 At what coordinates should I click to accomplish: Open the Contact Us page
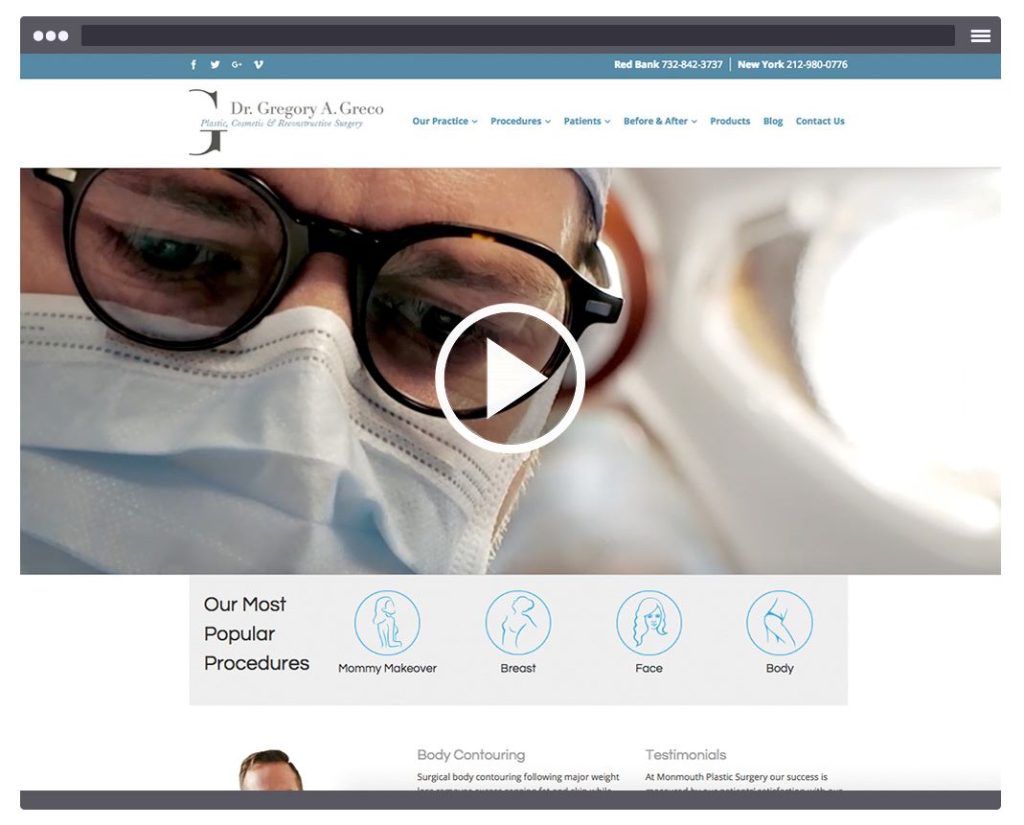[x=820, y=121]
